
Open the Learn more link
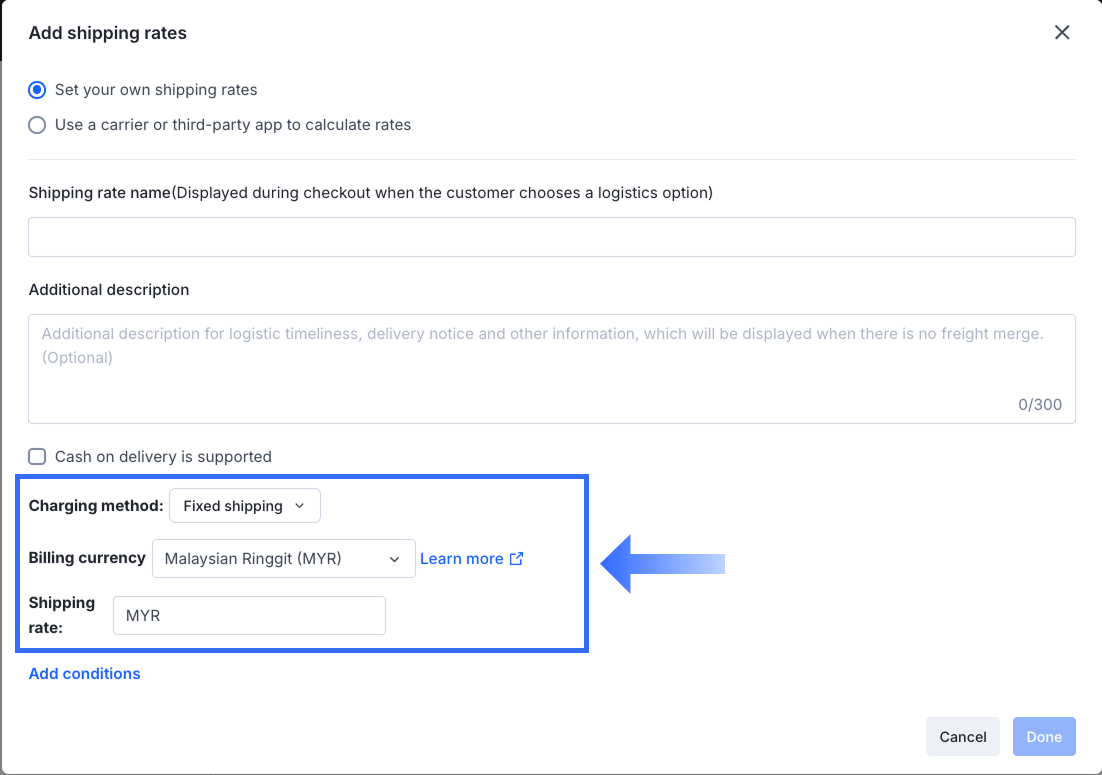(461, 559)
